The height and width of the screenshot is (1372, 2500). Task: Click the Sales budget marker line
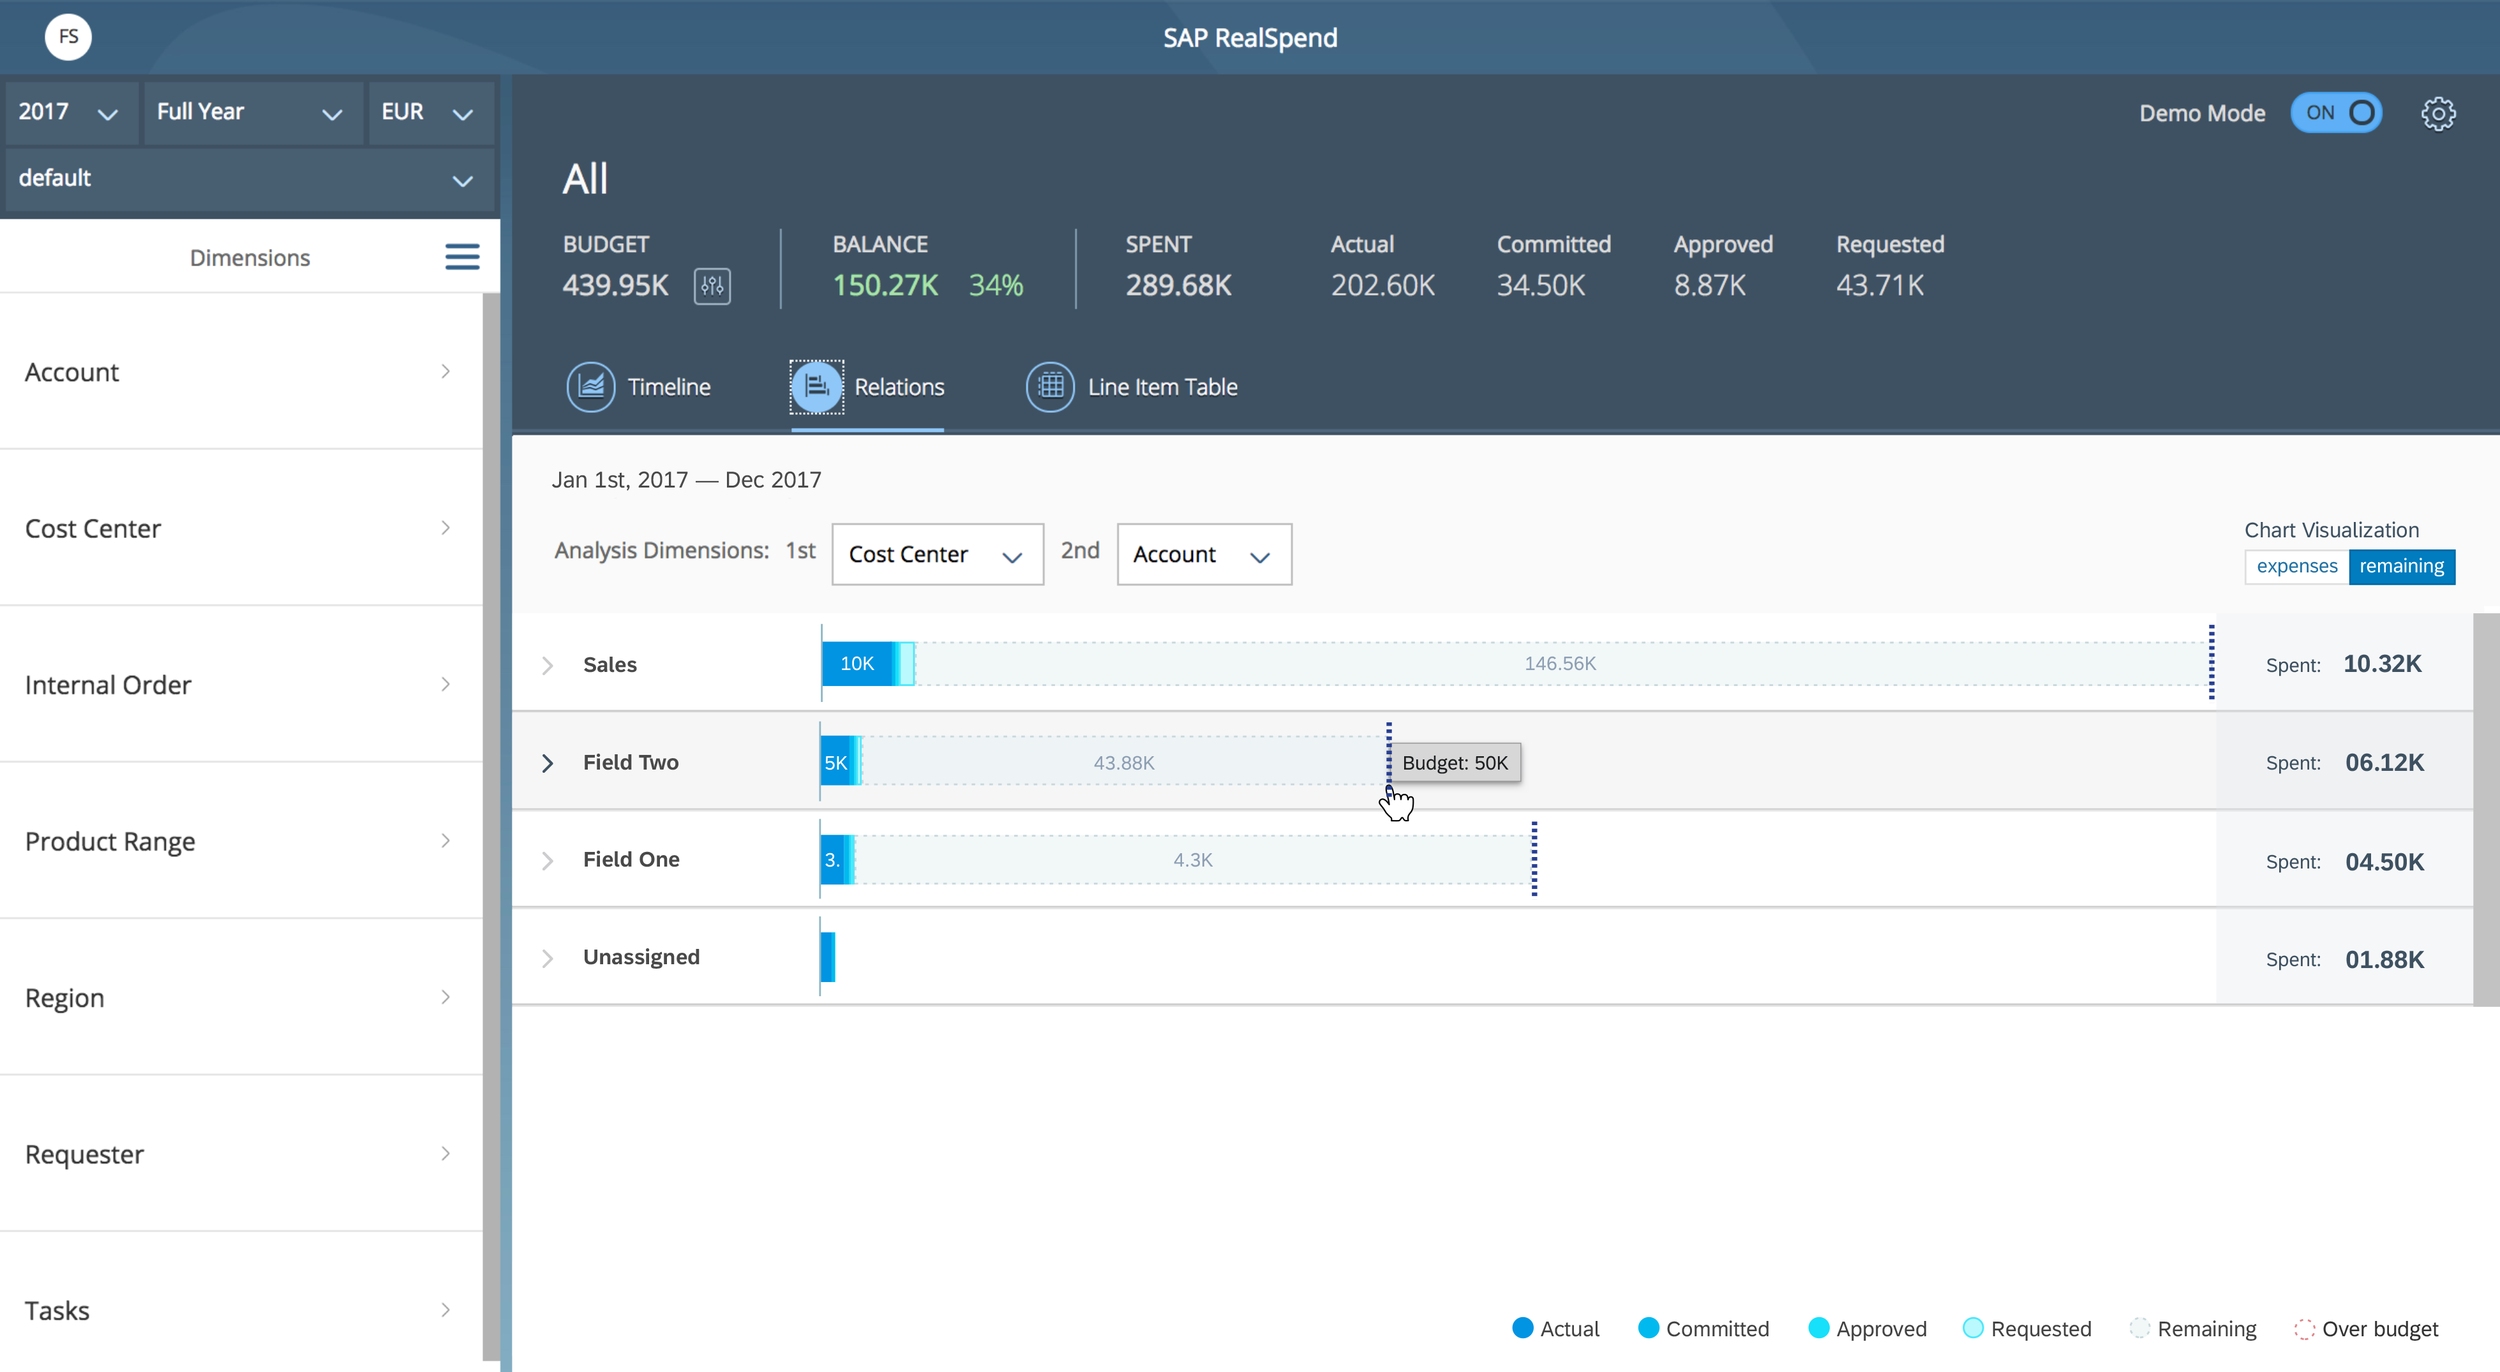[2211, 662]
